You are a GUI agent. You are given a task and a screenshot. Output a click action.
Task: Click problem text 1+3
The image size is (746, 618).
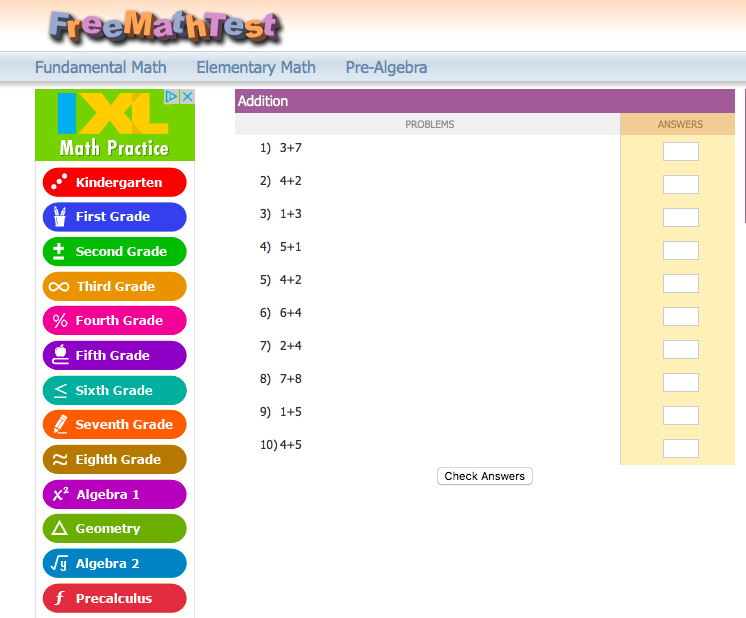point(291,214)
